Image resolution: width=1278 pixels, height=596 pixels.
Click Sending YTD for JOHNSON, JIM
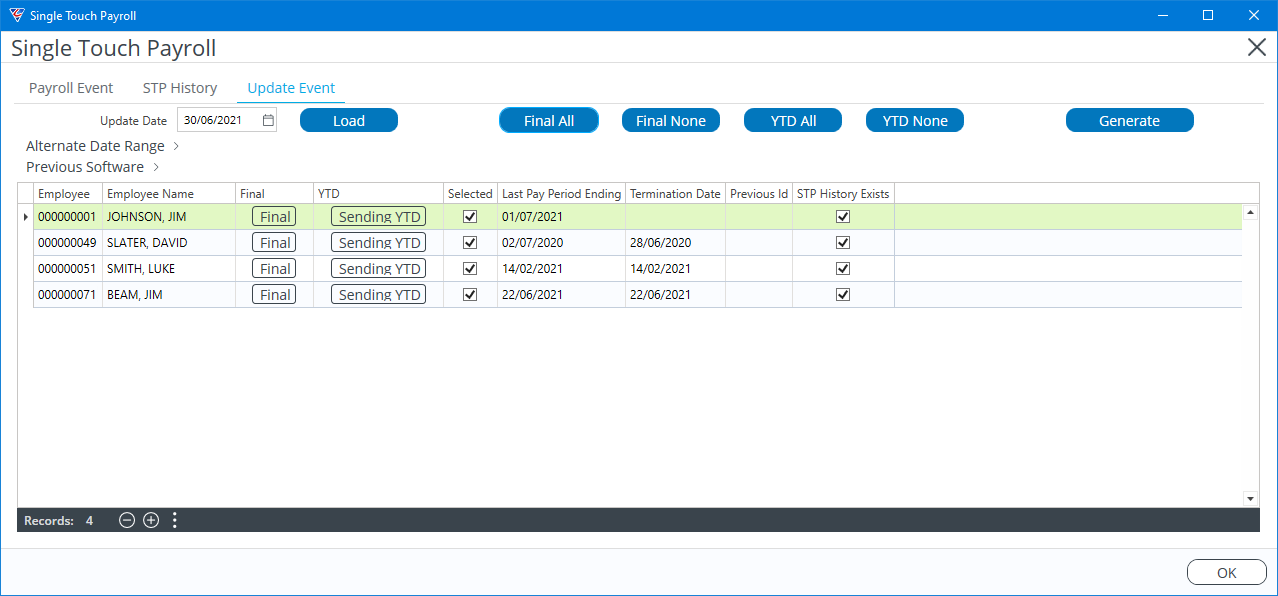(379, 217)
